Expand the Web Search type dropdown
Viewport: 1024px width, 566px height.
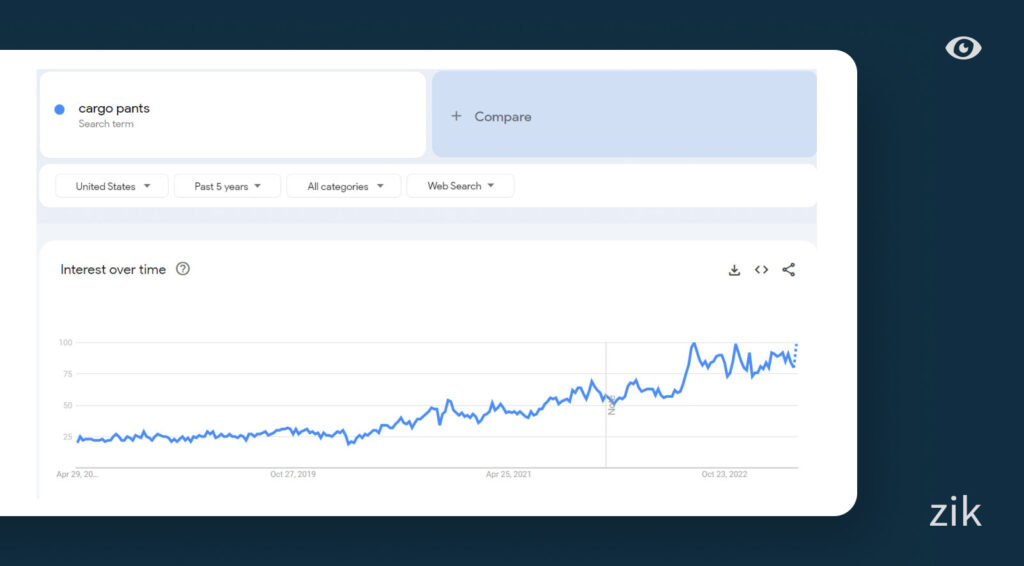[x=460, y=186]
